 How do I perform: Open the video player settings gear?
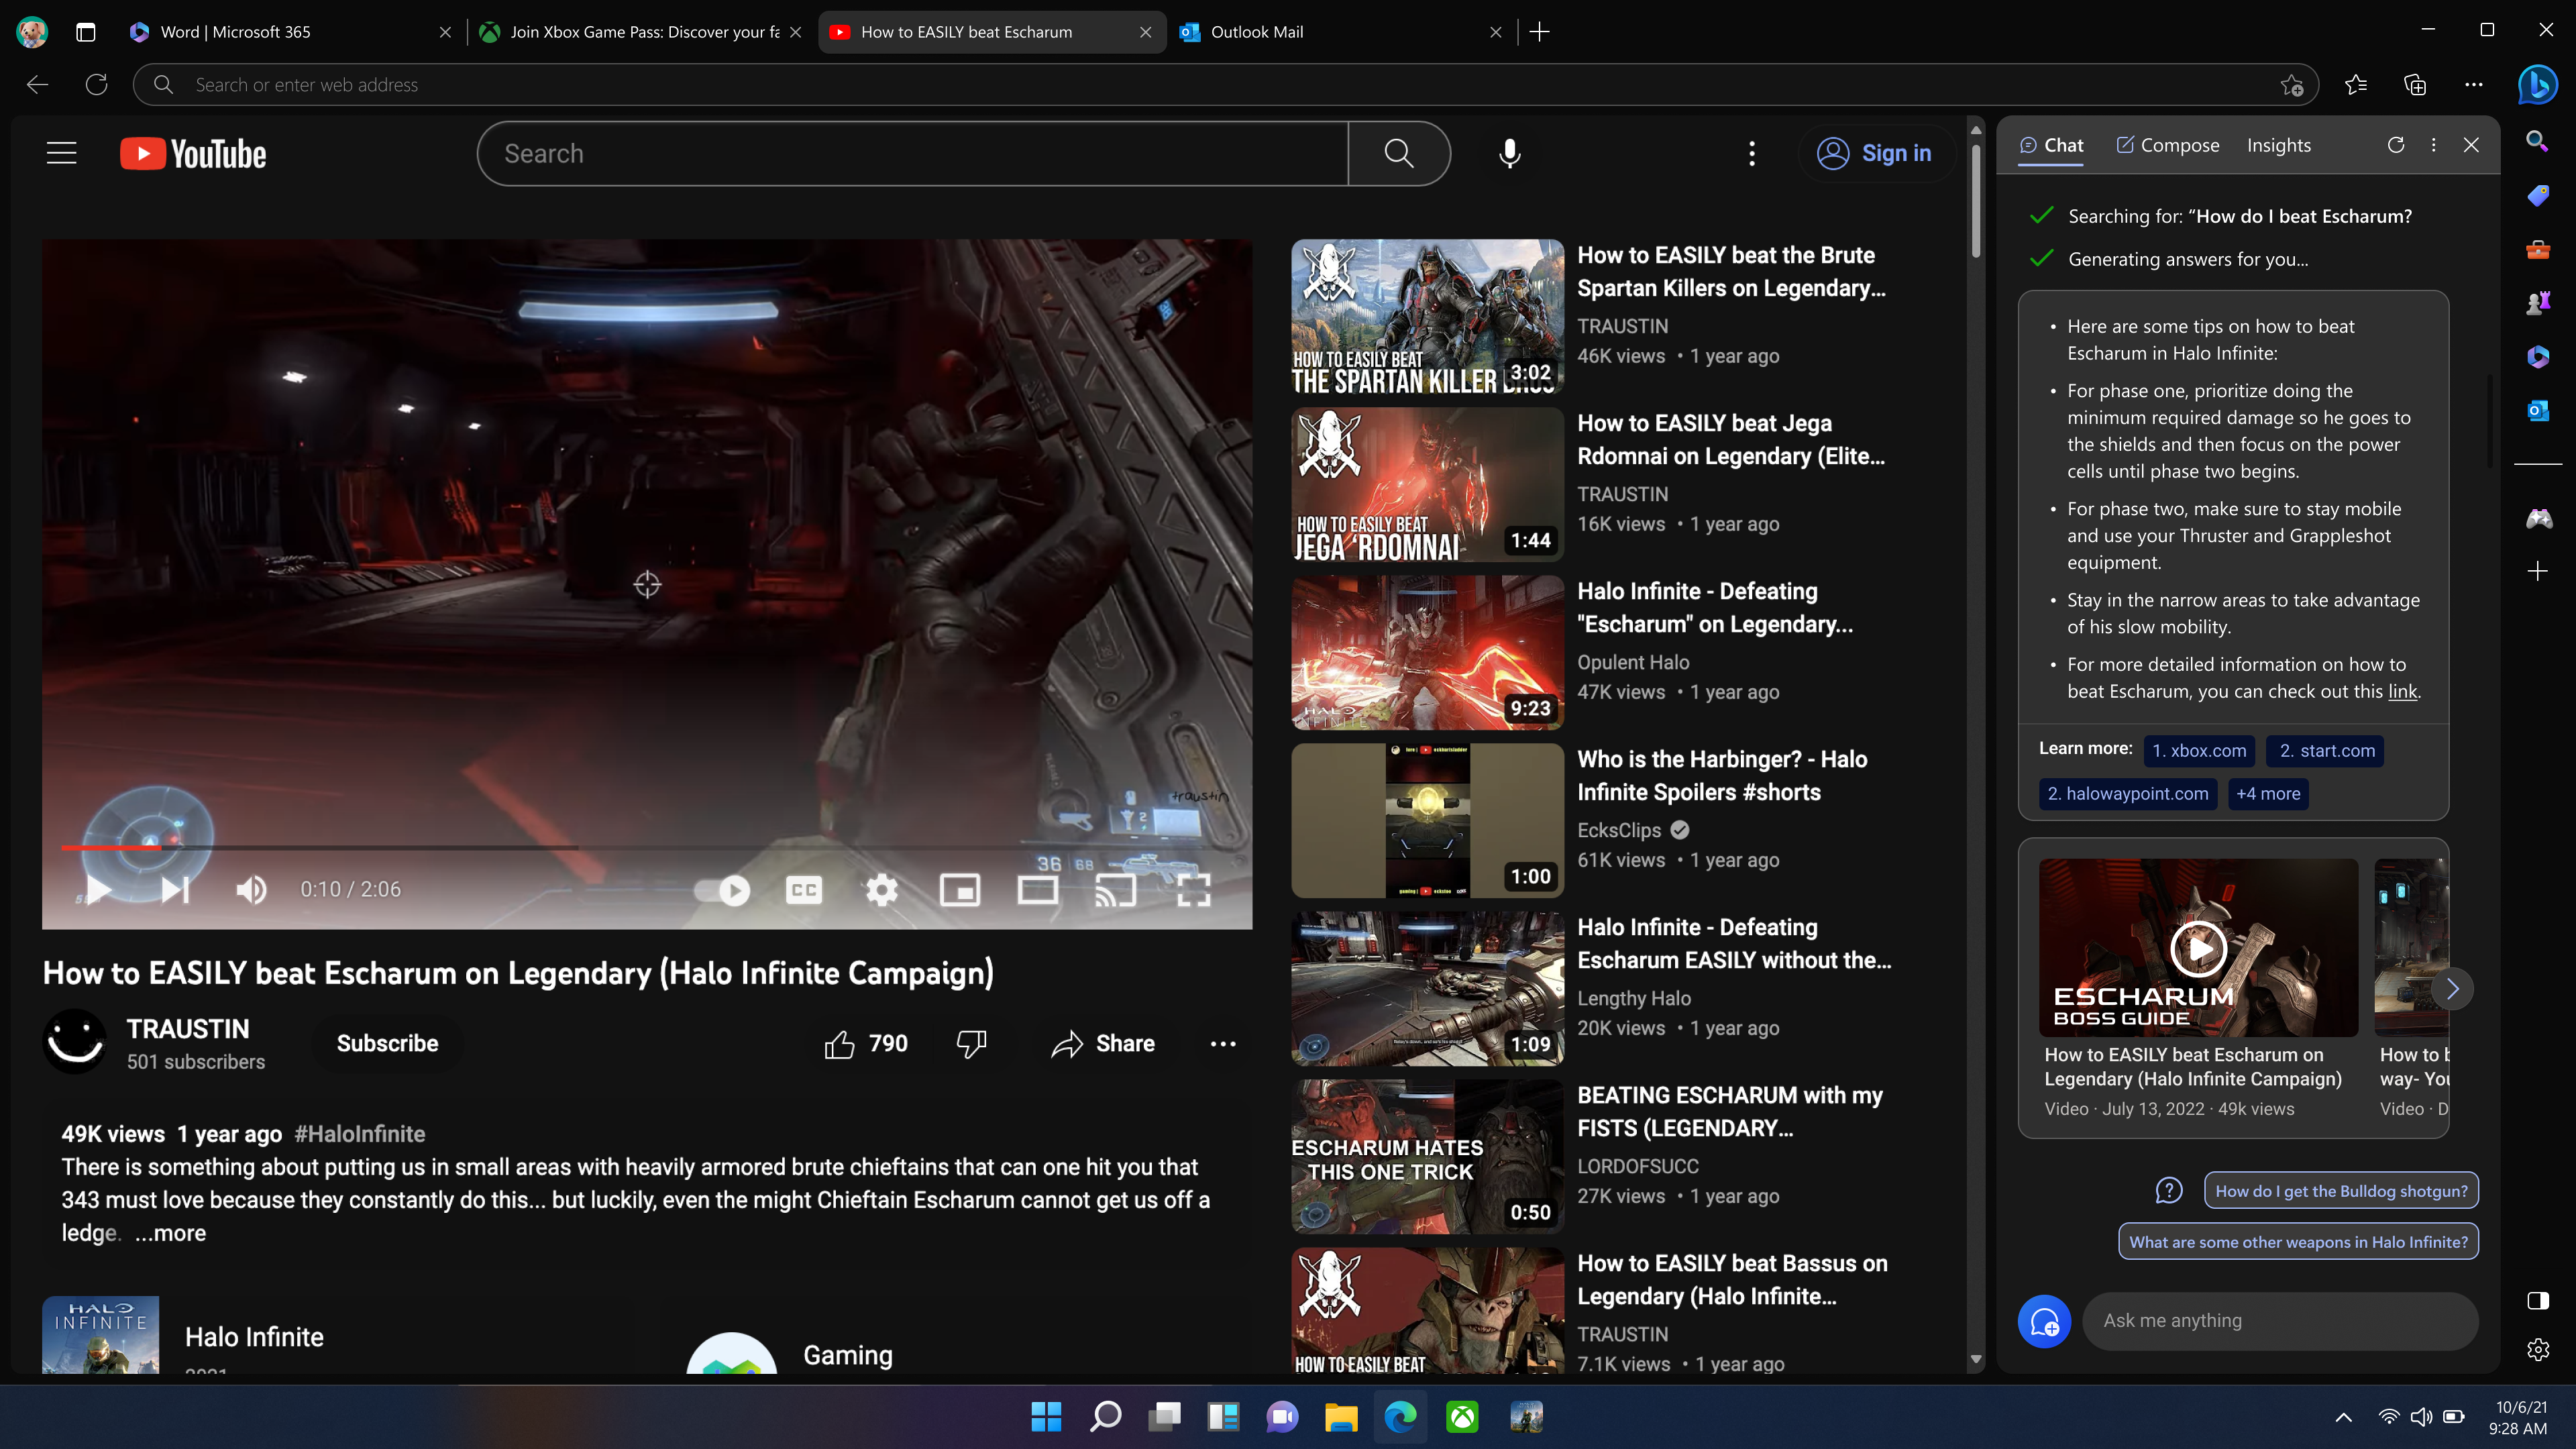(x=882, y=889)
